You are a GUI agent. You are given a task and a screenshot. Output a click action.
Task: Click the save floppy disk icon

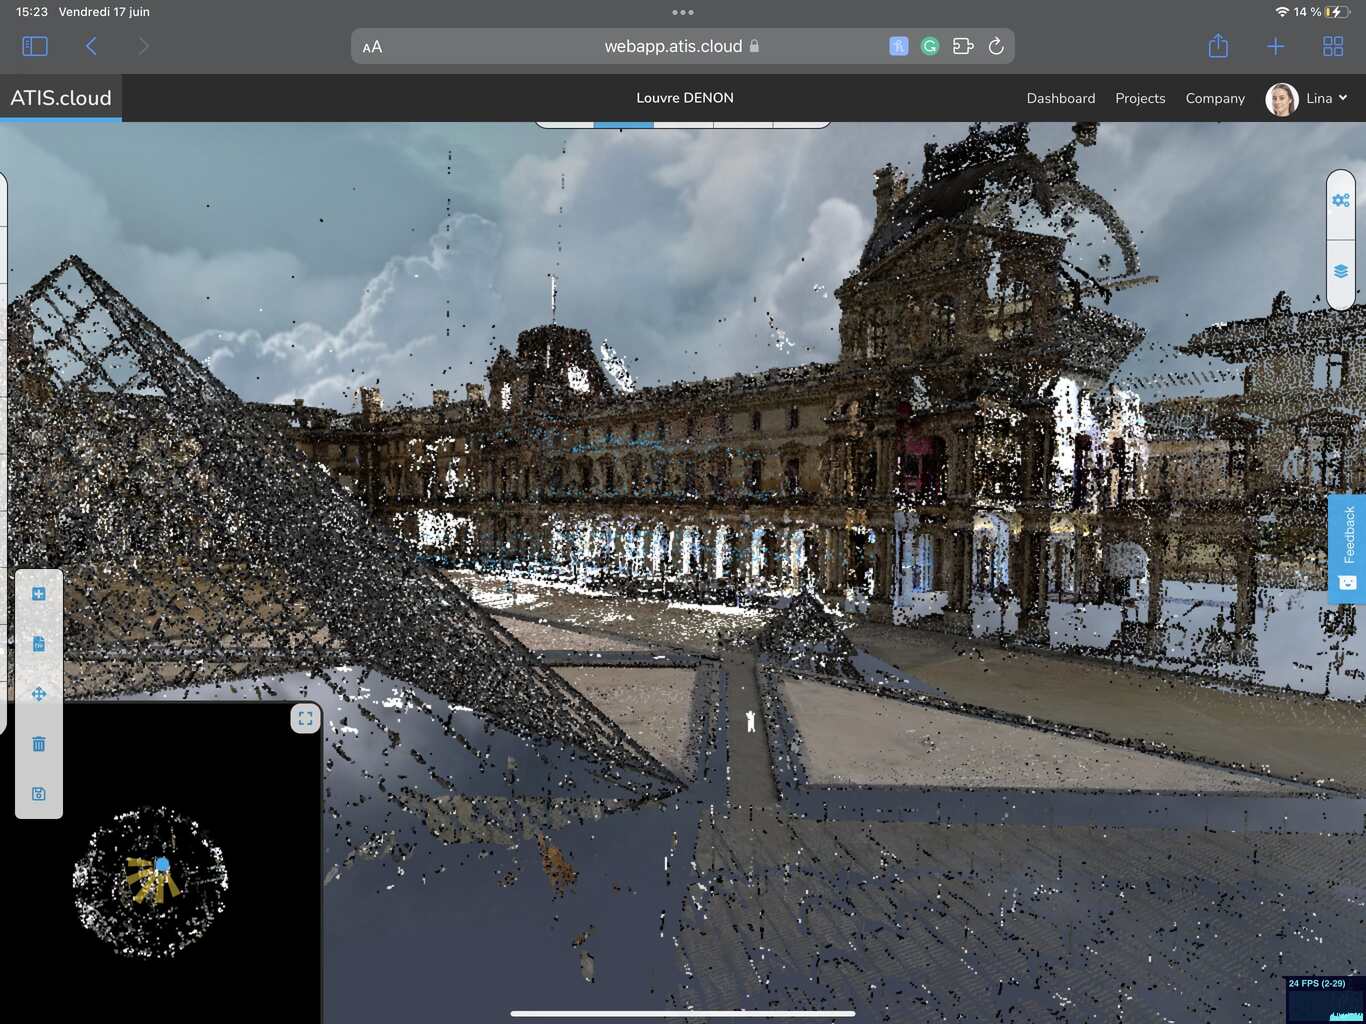(38, 793)
